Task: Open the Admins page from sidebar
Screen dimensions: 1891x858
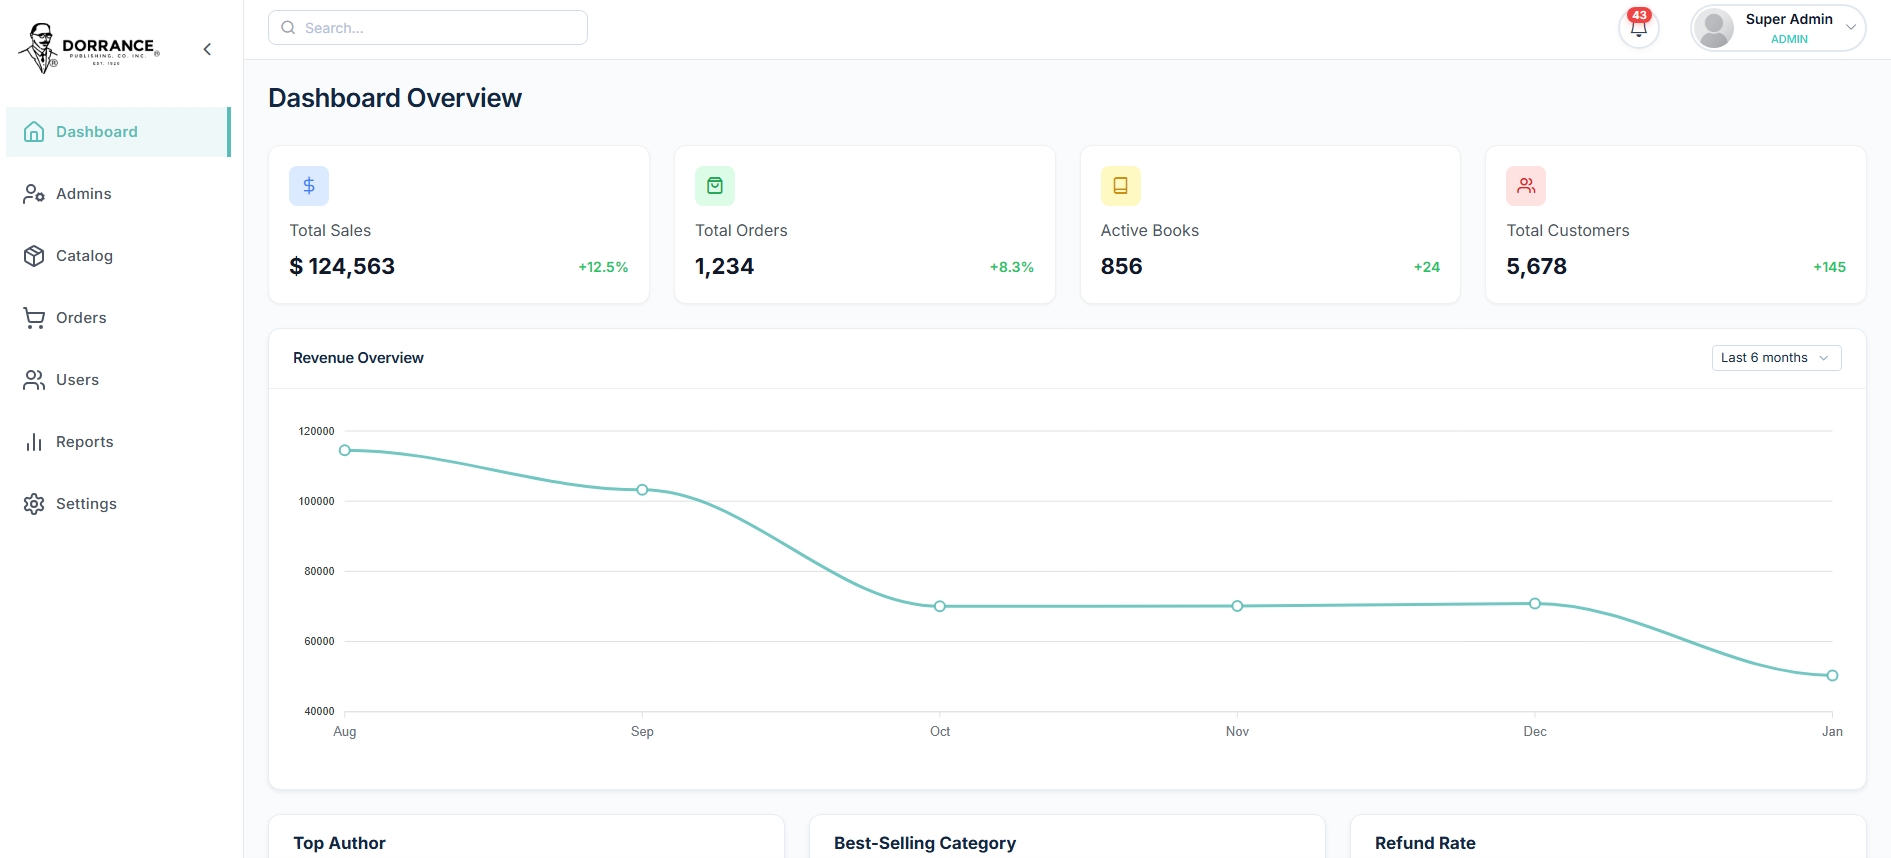Action: click(84, 194)
